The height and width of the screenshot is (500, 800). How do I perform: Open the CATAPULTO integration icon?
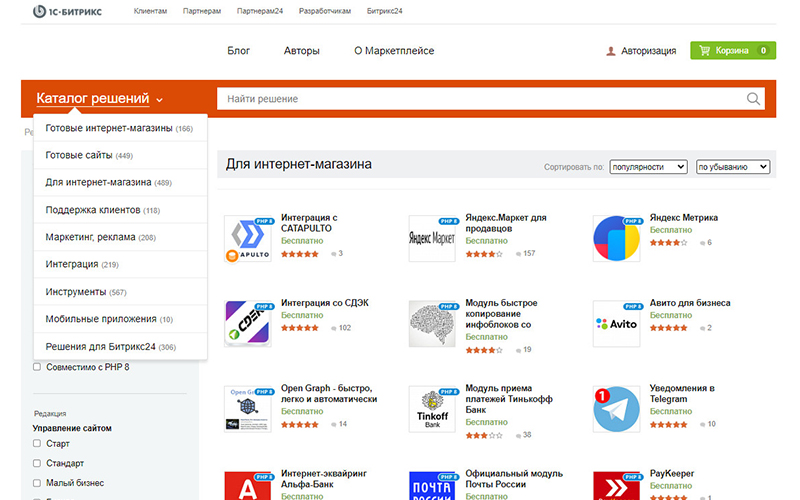[x=248, y=239]
